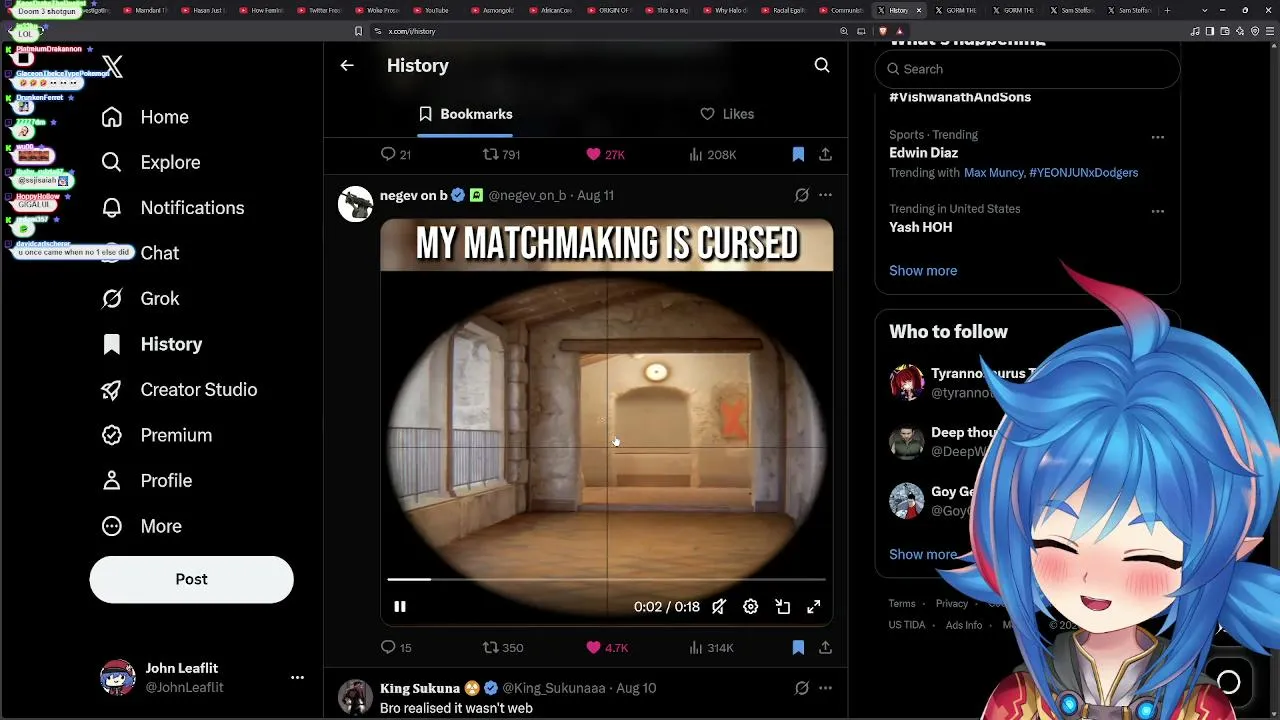The height and width of the screenshot is (720, 1280).
Task: Unlike the post with 4.7K likes
Action: tap(607, 648)
